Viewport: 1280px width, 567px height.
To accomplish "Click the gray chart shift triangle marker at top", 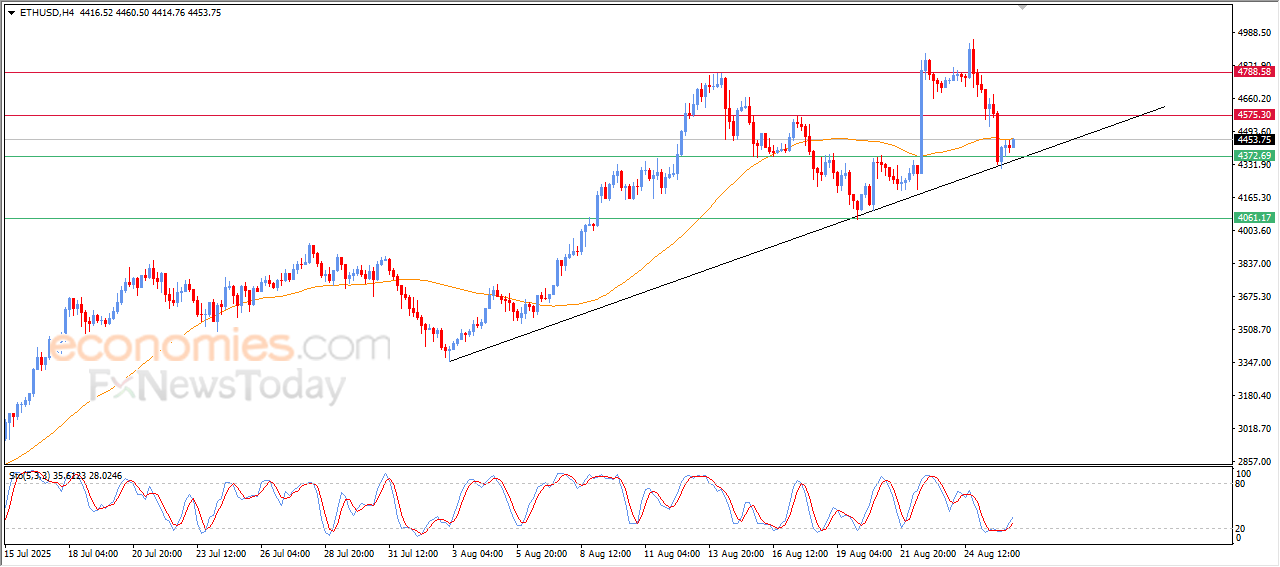I will pos(1022,7).
